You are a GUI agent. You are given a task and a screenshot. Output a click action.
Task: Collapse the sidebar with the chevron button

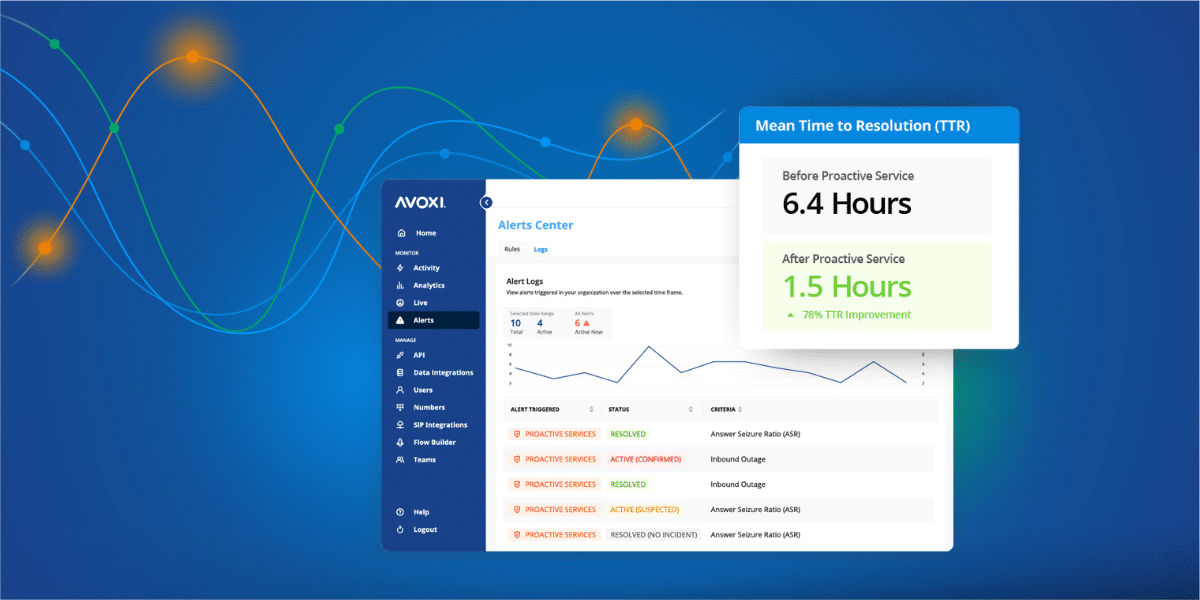[486, 202]
